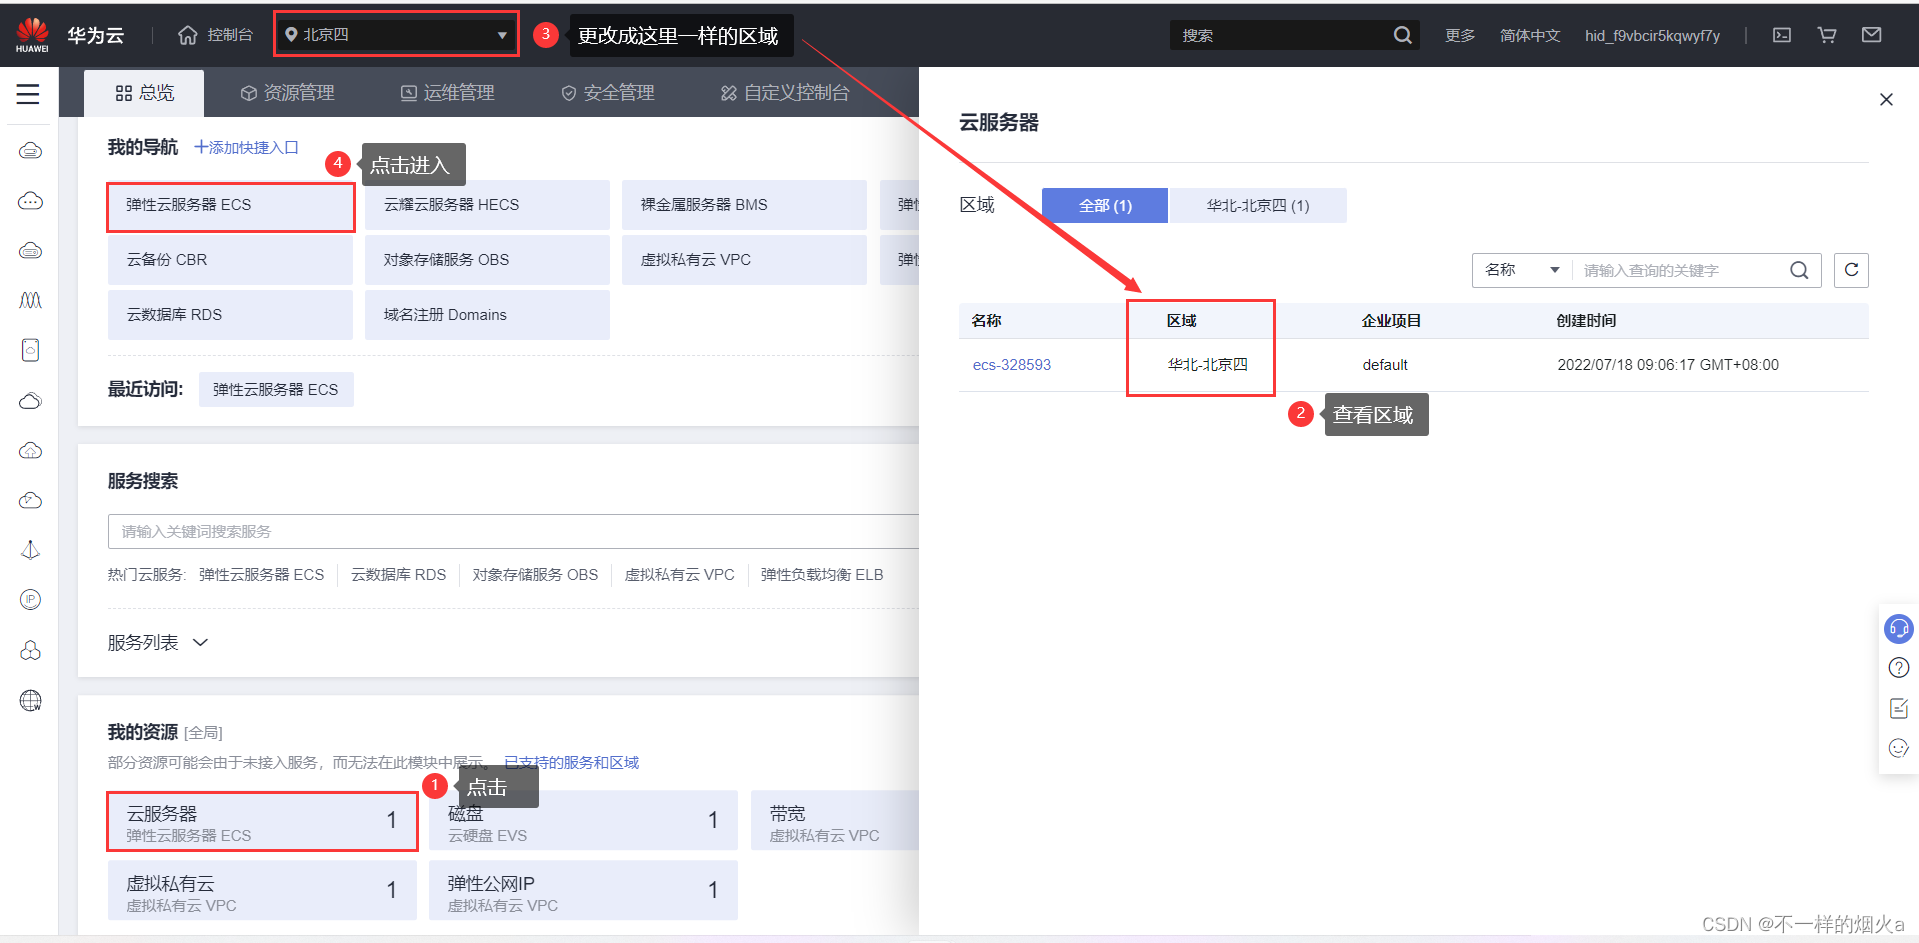The image size is (1919, 943).
Task: Click the feedback note icon
Action: [1898, 708]
